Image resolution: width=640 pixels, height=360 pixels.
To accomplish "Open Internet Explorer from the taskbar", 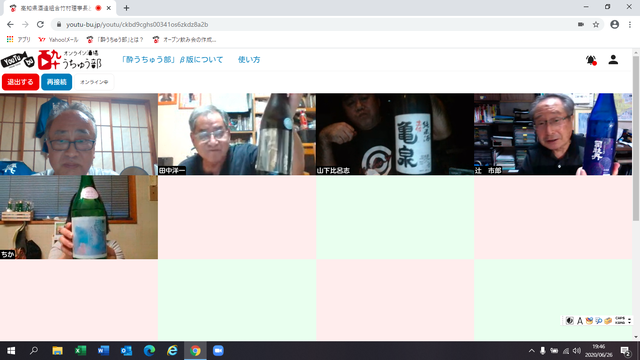I will pyautogui.click(x=172, y=351).
